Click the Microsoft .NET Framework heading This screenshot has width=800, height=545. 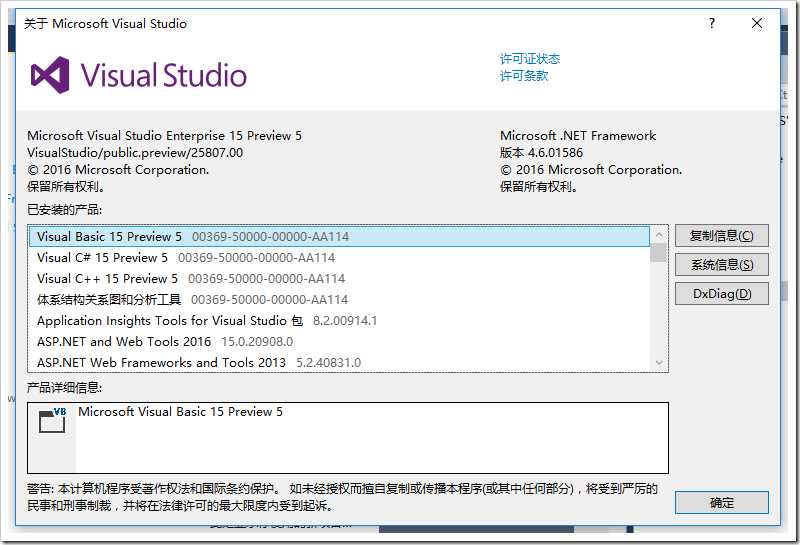(578, 136)
